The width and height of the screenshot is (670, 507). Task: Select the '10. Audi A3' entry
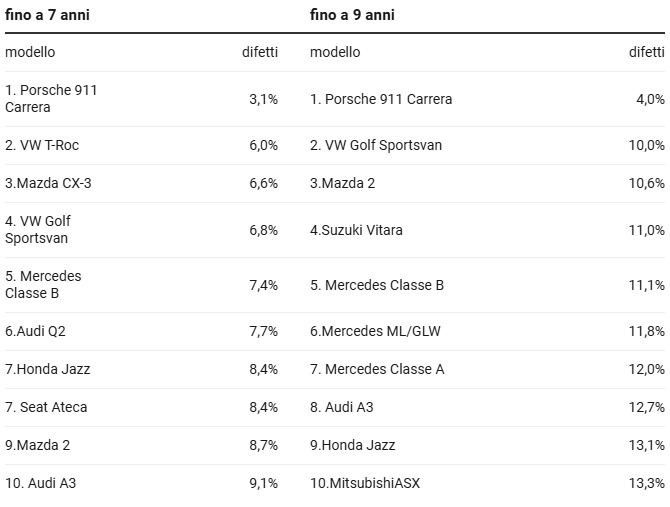click(x=40, y=483)
